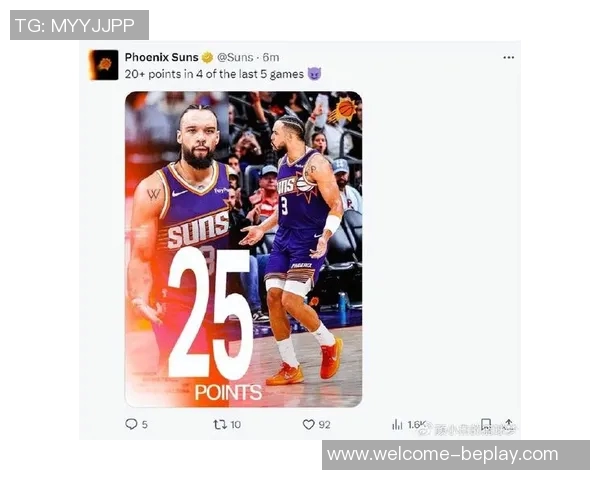Click the retweet count 10

(x=236, y=424)
